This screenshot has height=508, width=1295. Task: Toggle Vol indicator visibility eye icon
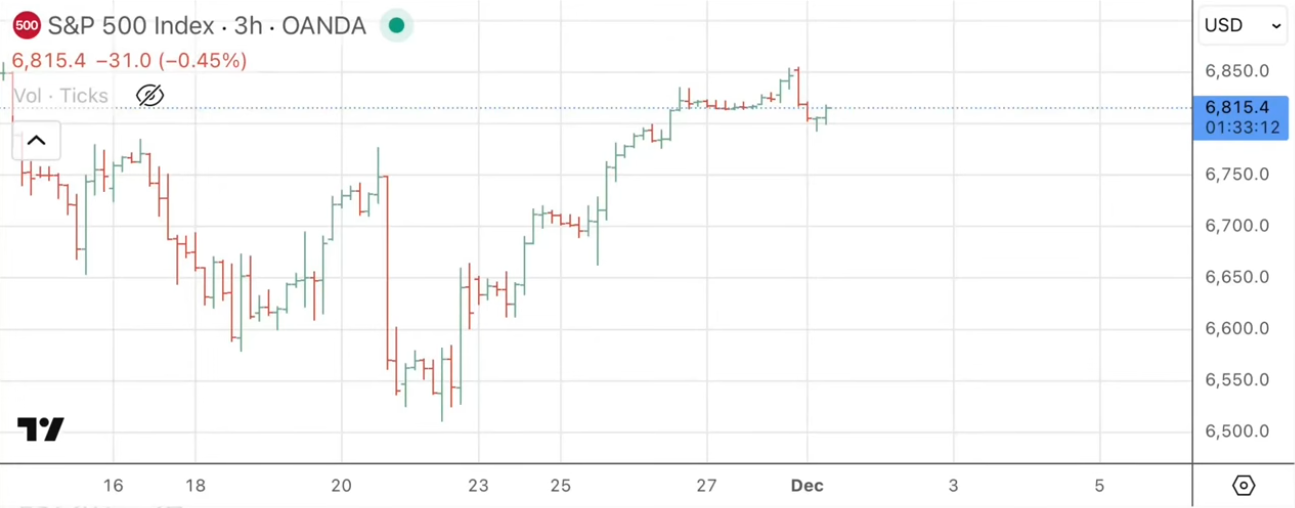(149, 96)
